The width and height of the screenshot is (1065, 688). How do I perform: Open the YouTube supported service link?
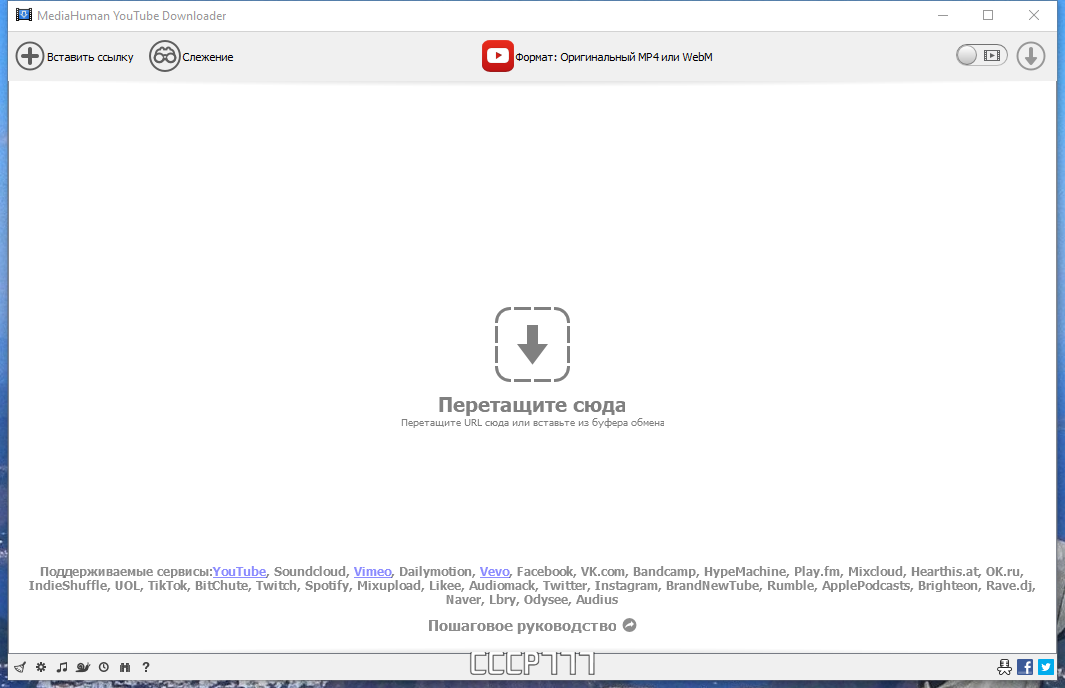tap(239, 572)
